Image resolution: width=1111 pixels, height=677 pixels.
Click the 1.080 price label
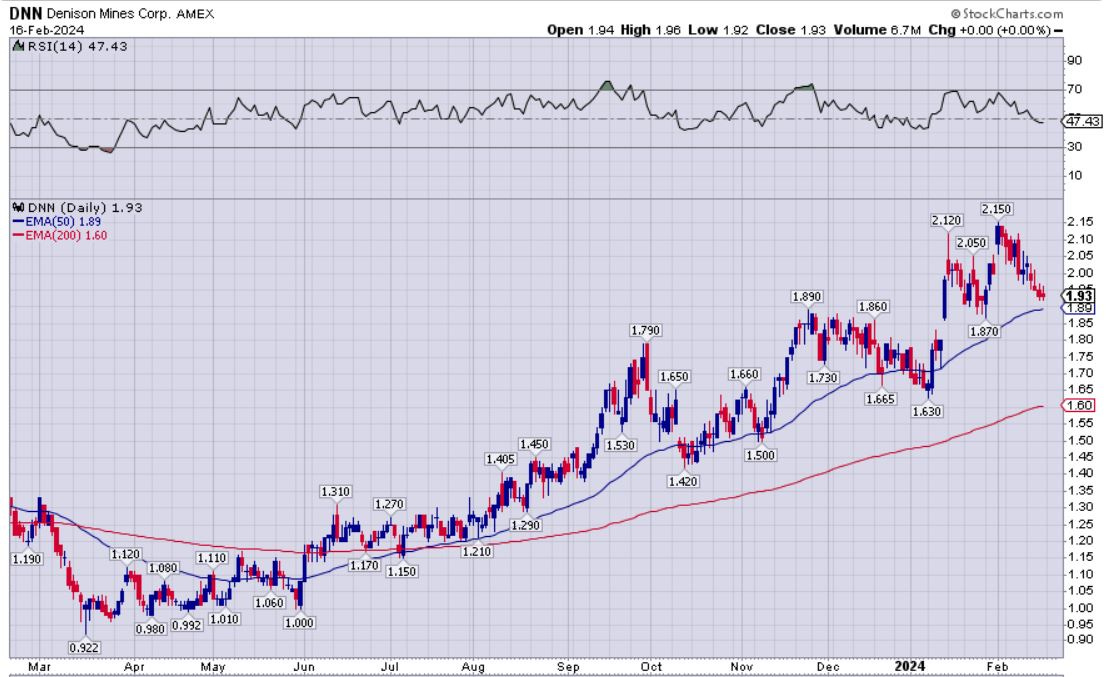click(163, 568)
